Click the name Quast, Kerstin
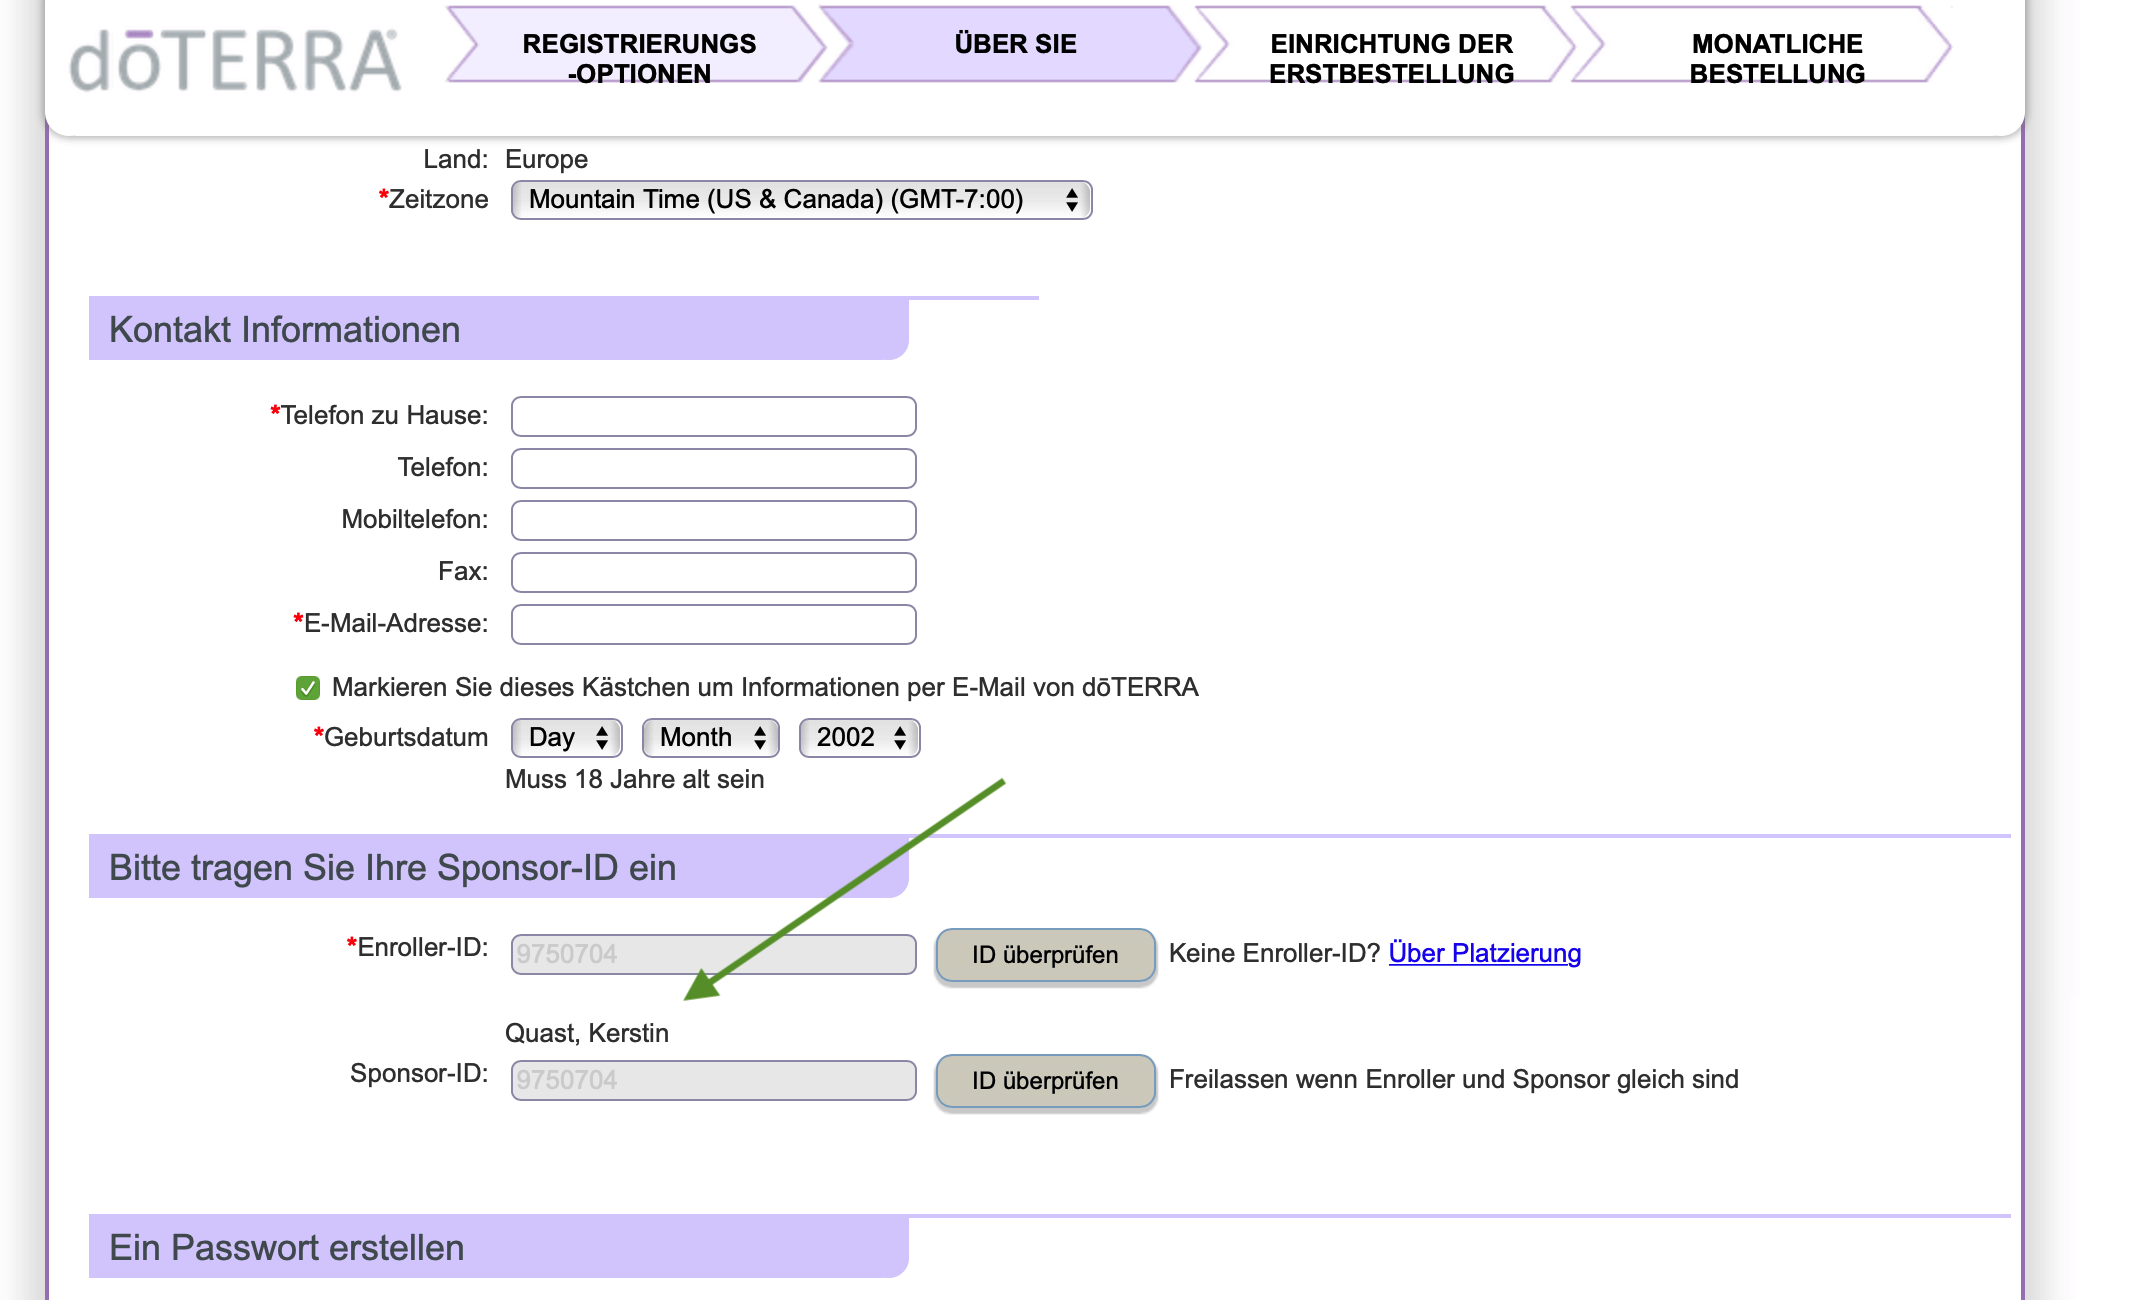The height and width of the screenshot is (1300, 2138). [x=587, y=1033]
